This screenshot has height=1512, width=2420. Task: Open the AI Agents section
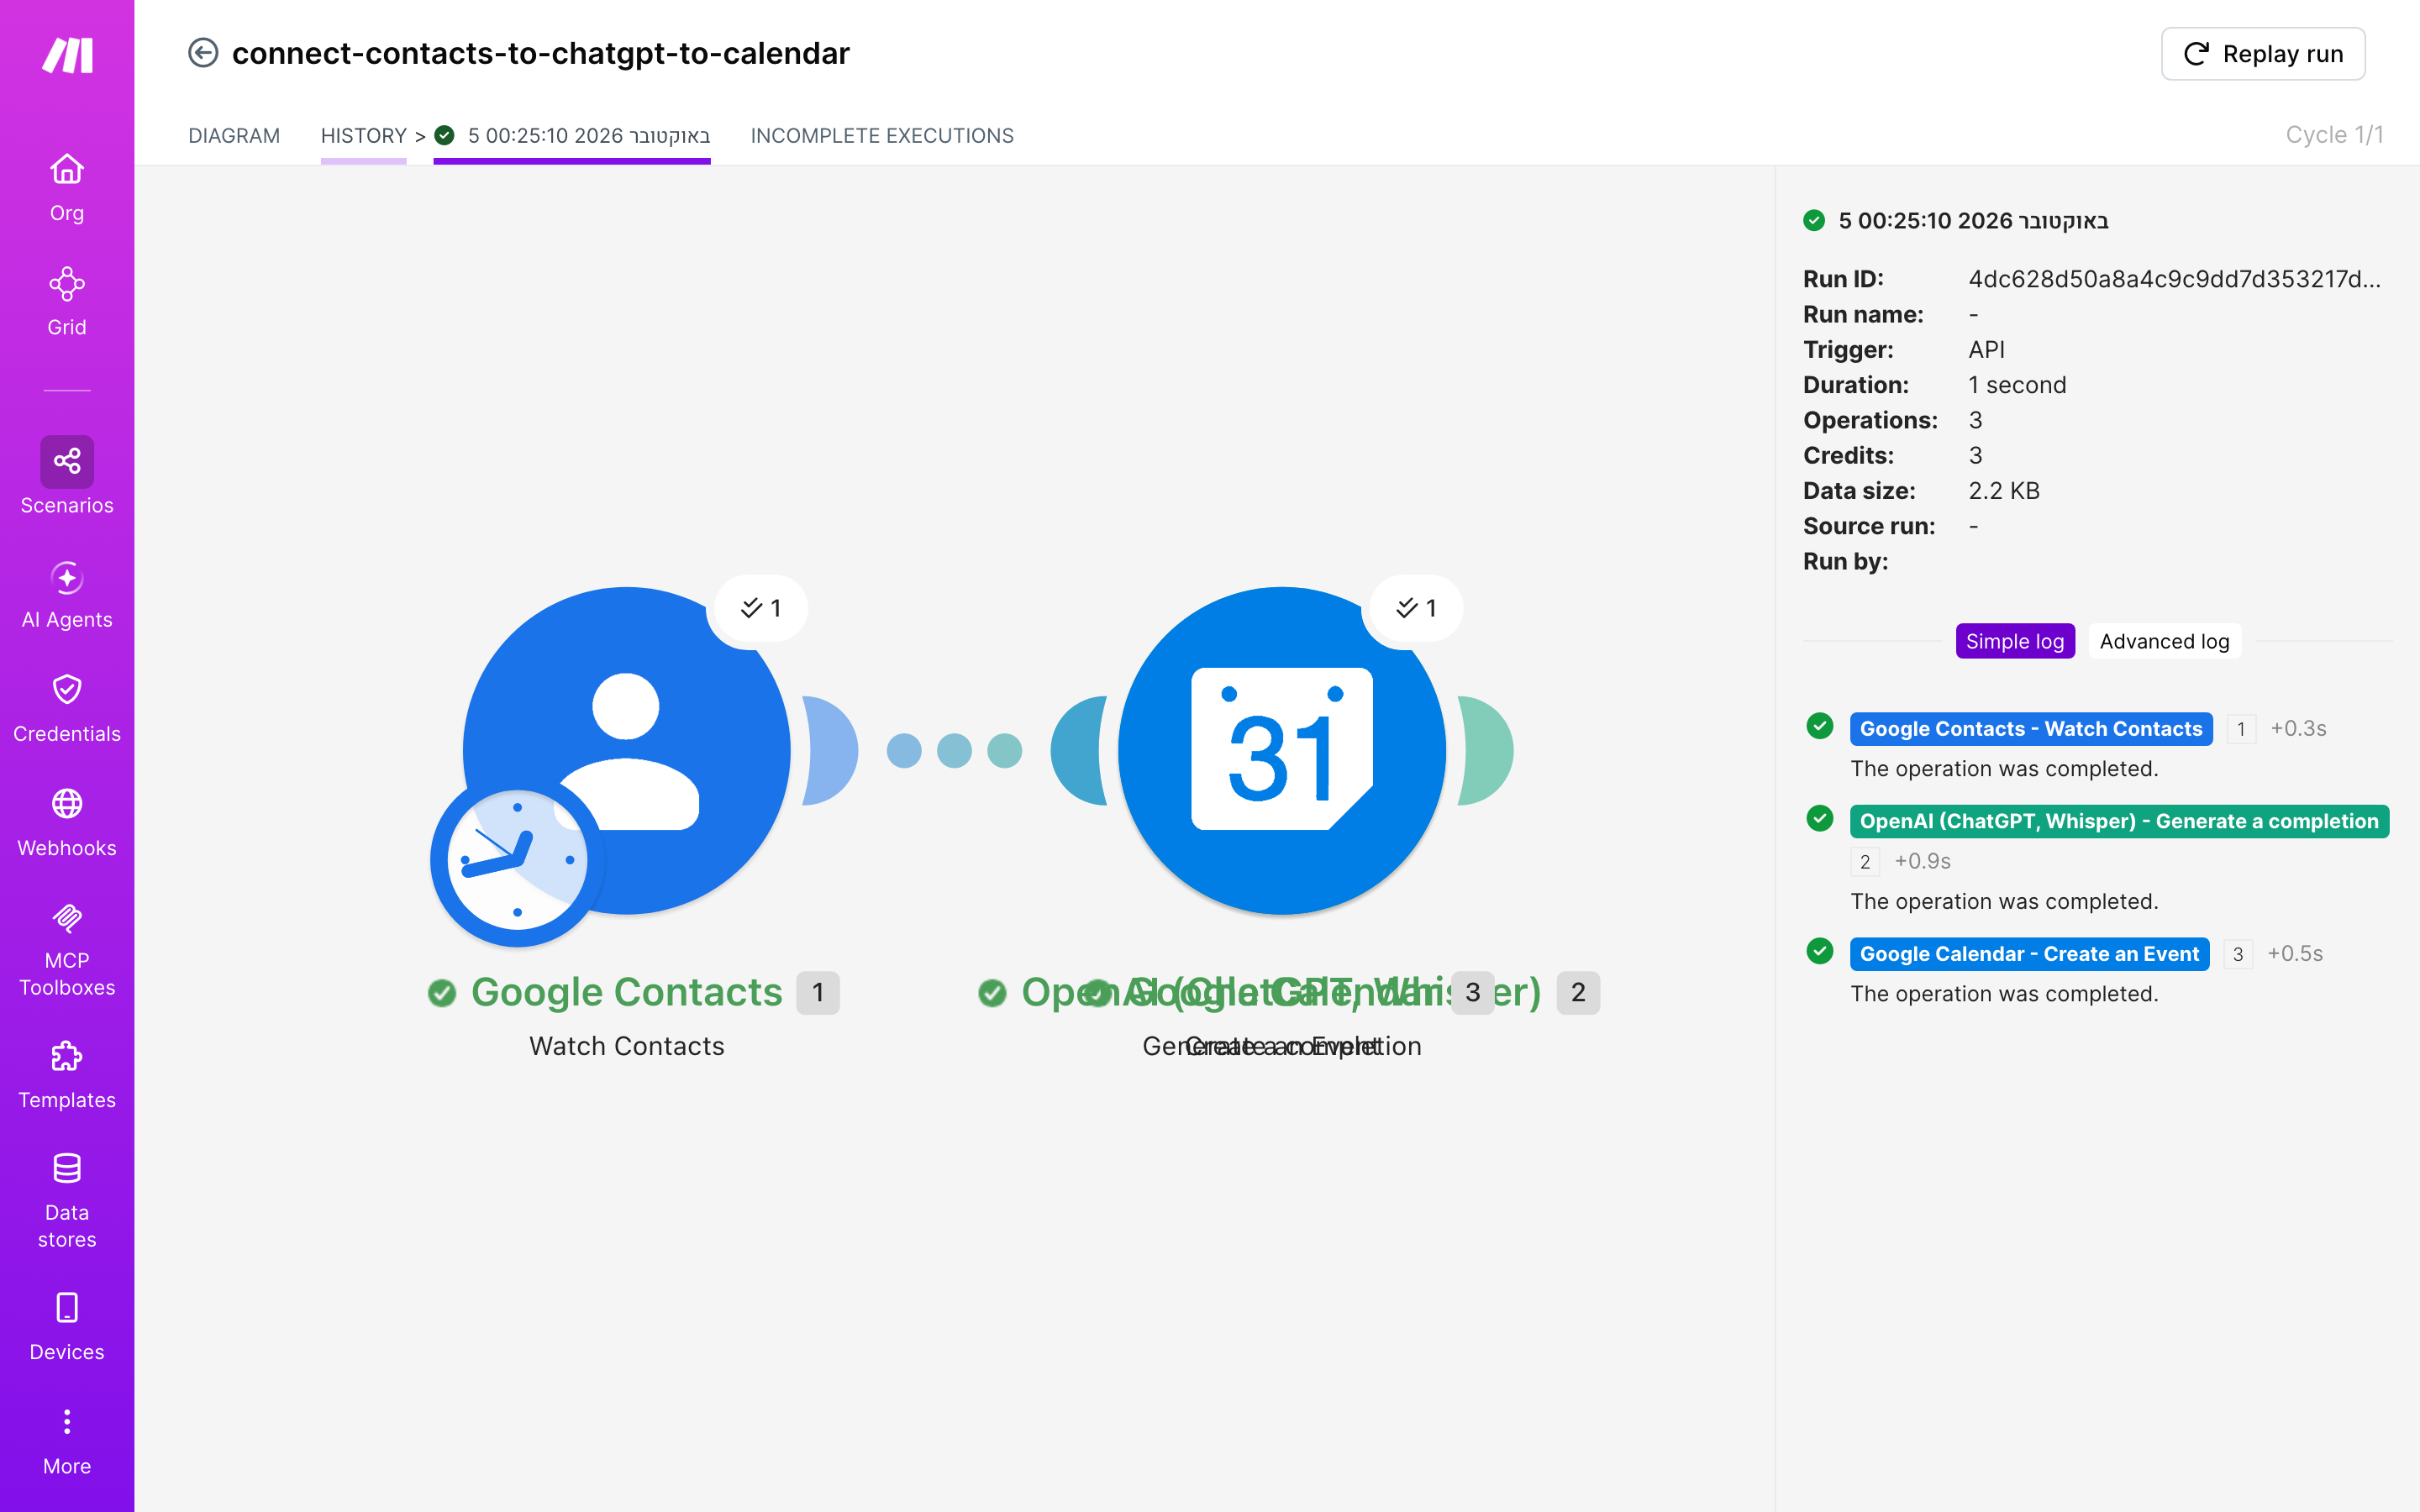[67, 594]
